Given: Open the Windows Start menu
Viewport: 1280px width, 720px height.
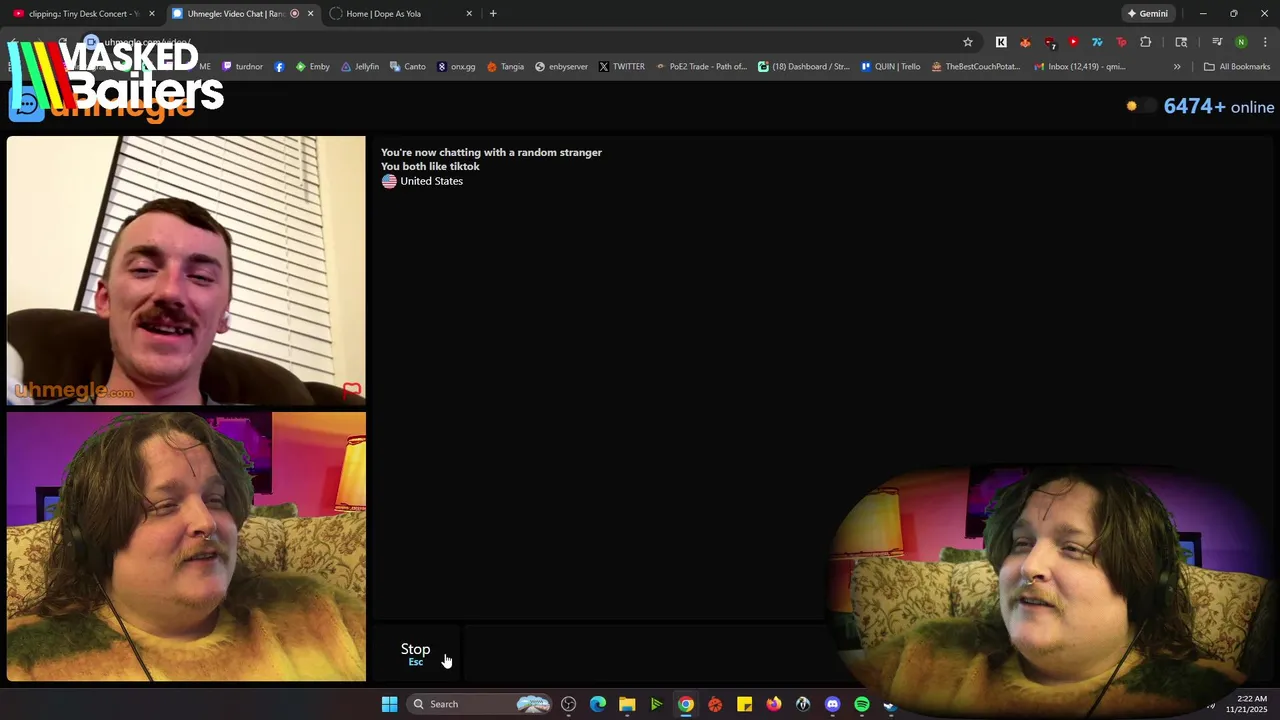Looking at the screenshot, I should 389,704.
